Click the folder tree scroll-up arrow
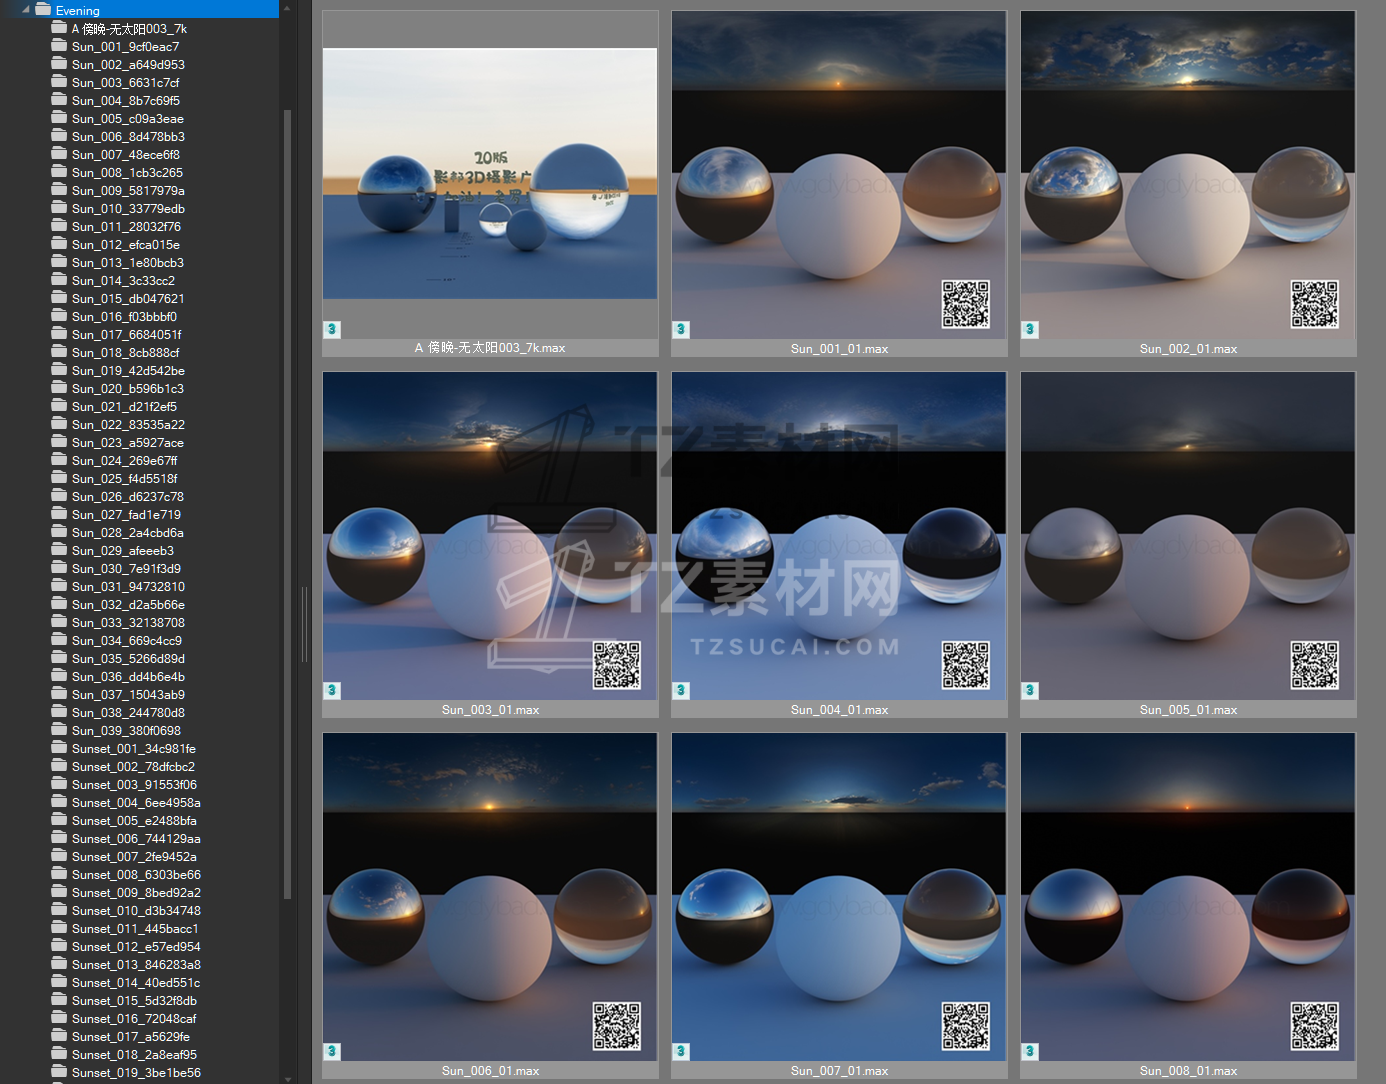Screen dimensions: 1386x1084 coord(288,8)
